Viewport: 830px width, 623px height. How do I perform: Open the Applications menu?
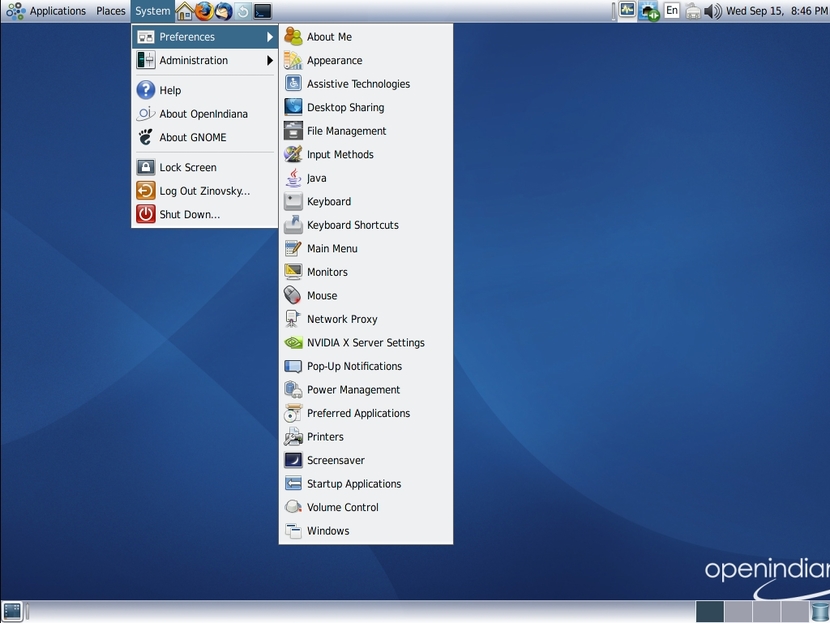tap(46, 11)
